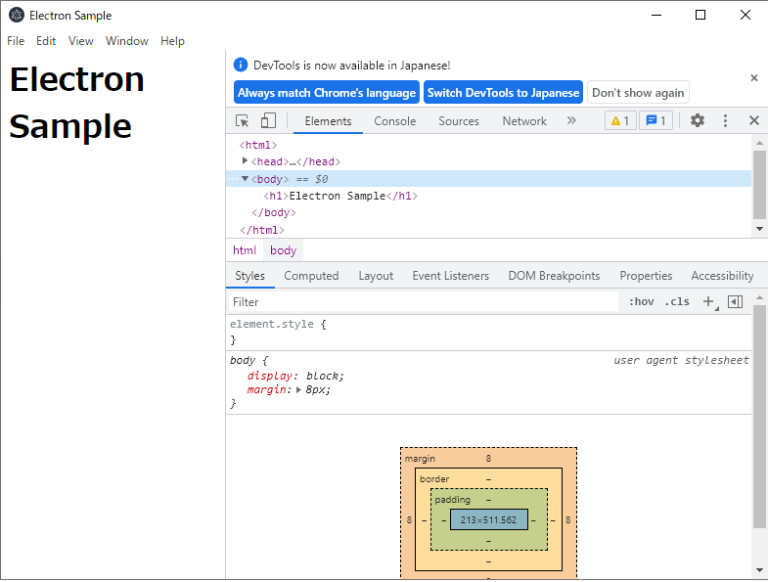Expand the margin shorthand property

(x=298, y=390)
